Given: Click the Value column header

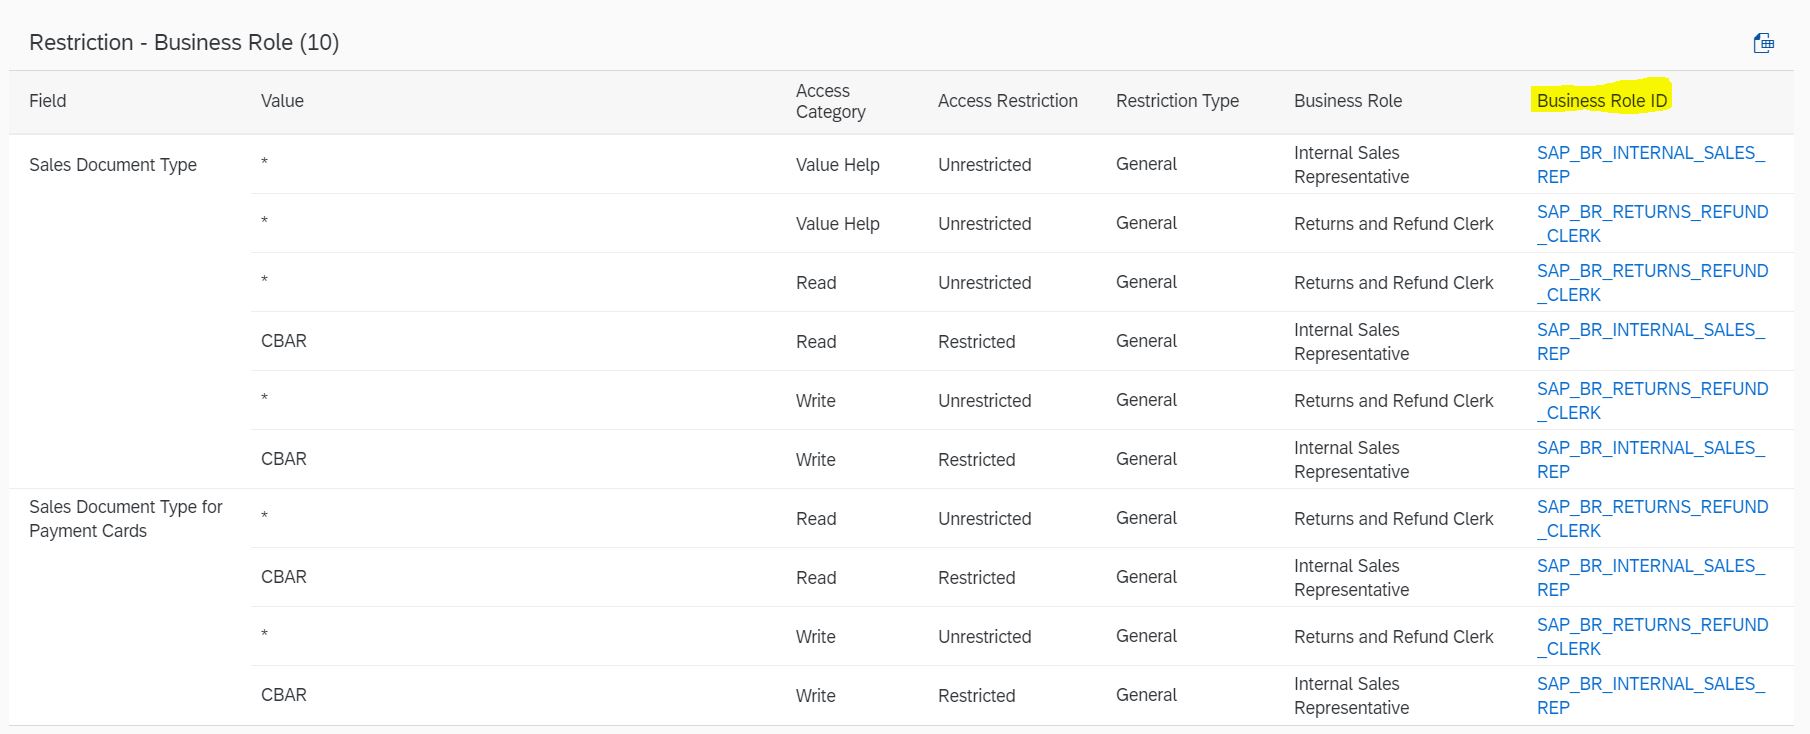Looking at the screenshot, I should (x=282, y=101).
